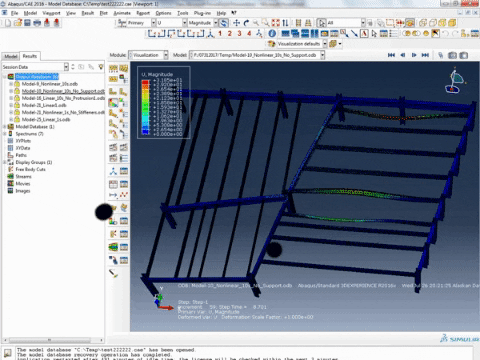Open the ODB path dropdown on the context bar

323,55
